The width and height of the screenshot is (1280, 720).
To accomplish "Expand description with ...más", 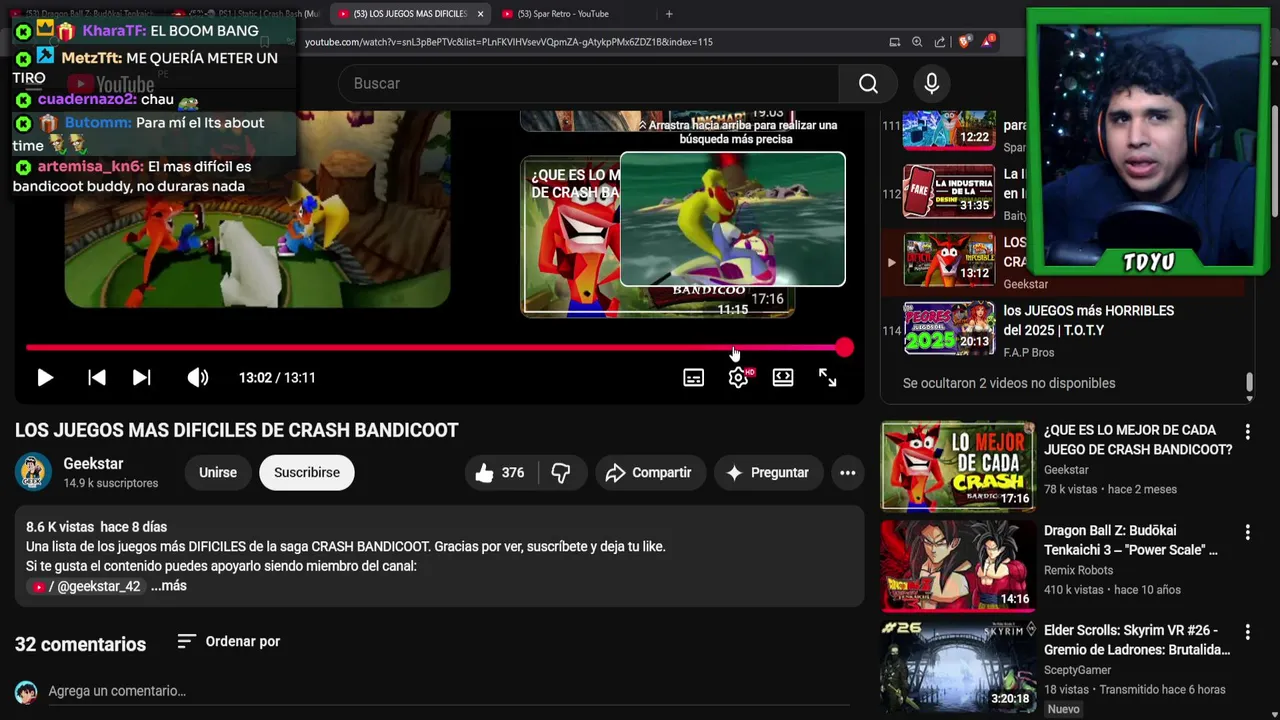I will click(x=169, y=586).
